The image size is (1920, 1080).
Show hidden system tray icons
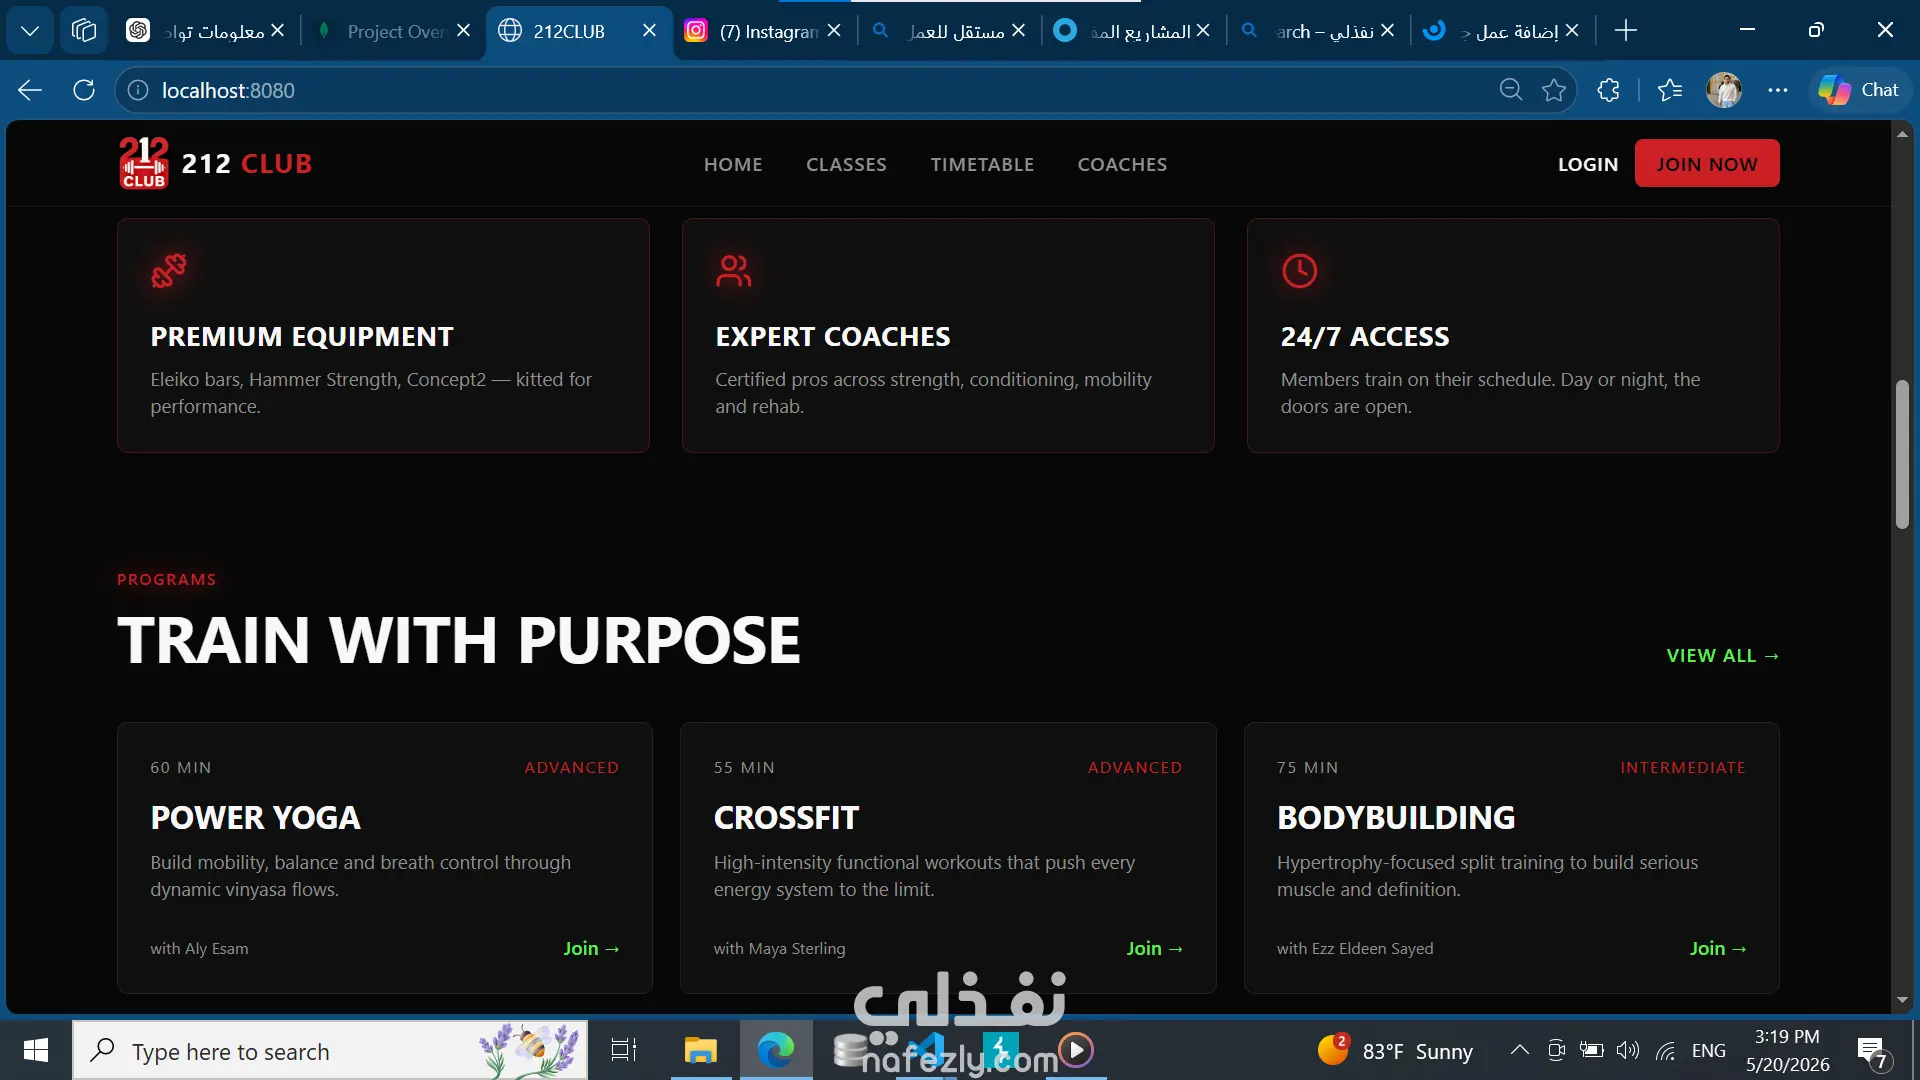pyautogui.click(x=1519, y=1050)
